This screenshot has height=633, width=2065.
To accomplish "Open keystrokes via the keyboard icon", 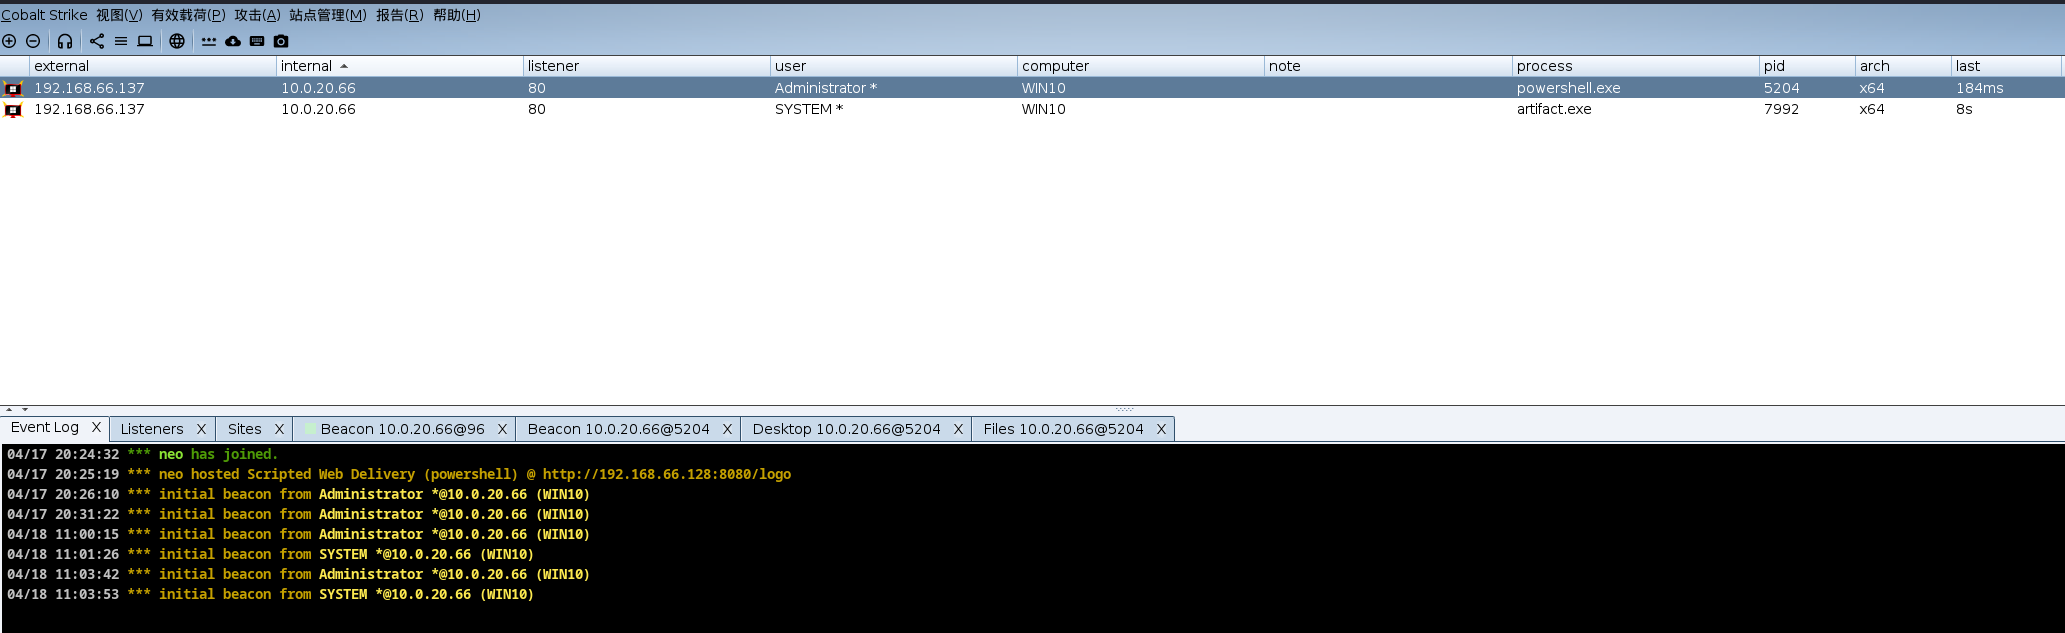I will pos(257,41).
